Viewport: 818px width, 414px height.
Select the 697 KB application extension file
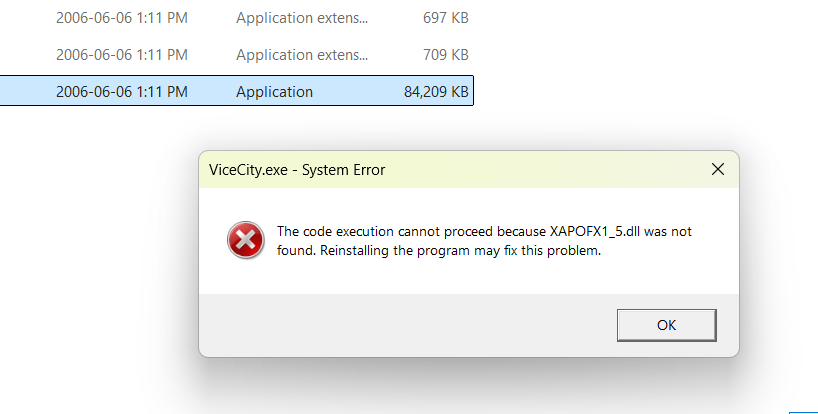coord(236,18)
